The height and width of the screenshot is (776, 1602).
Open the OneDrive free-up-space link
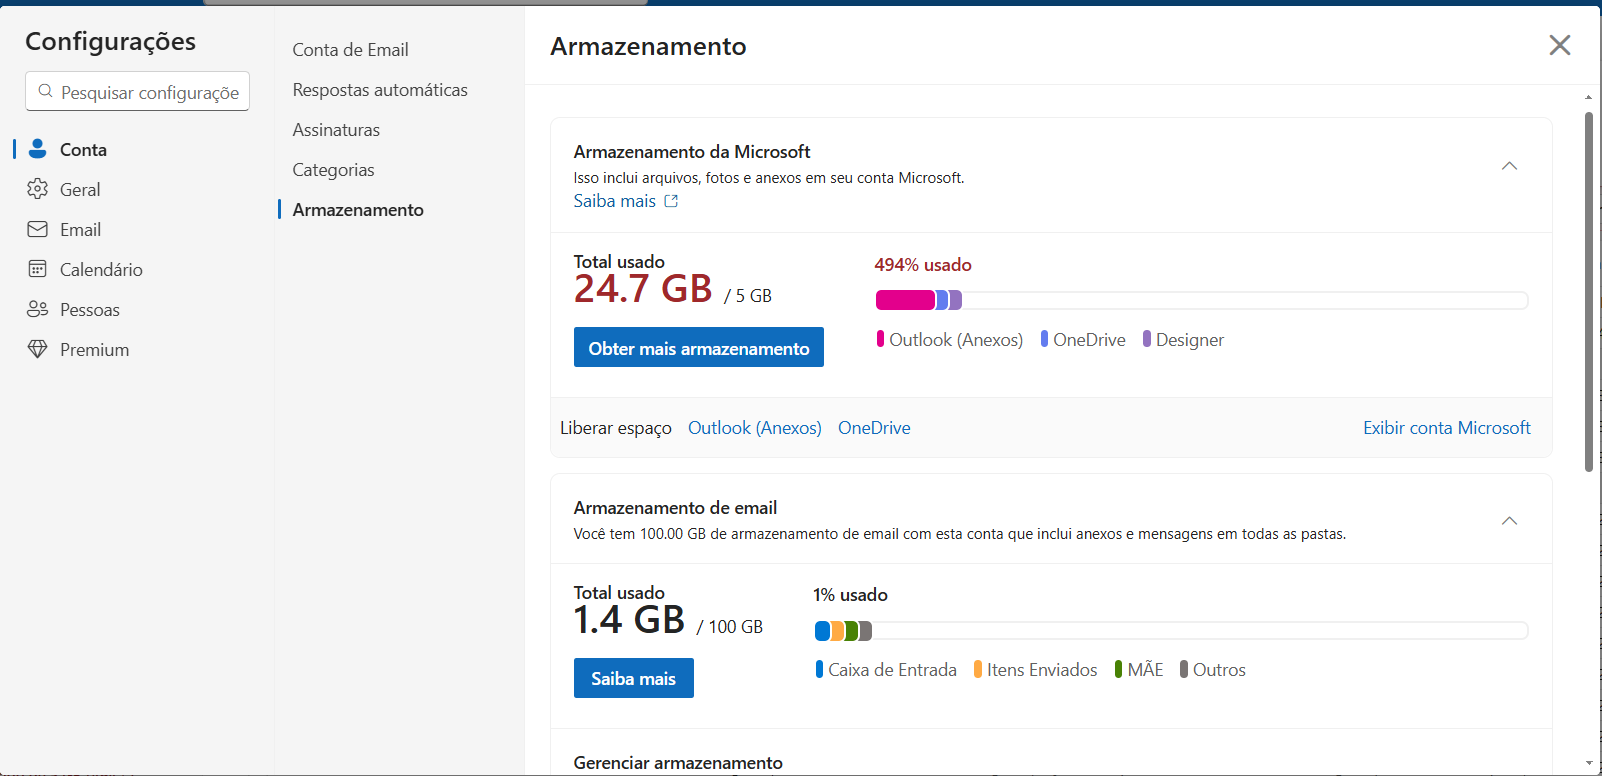coord(874,428)
